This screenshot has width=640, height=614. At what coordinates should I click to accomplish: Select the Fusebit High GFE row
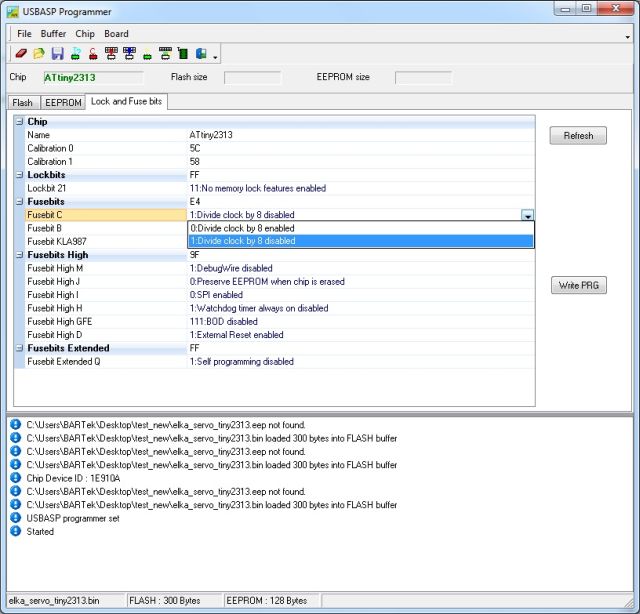pyautogui.click(x=280, y=322)
